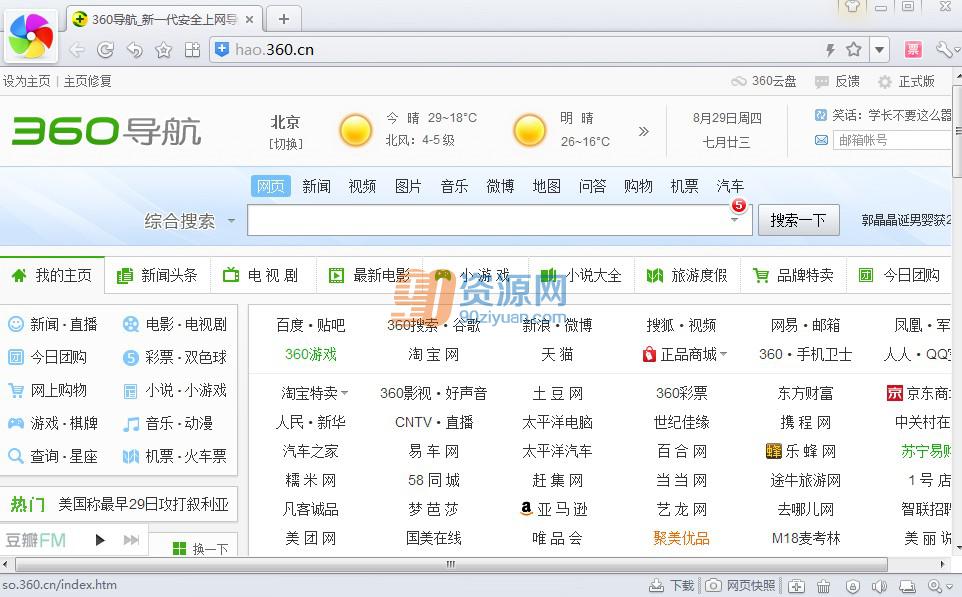Expand search suggestions arrow in search box
Viewport: 962px width, 597px height.
734,220
